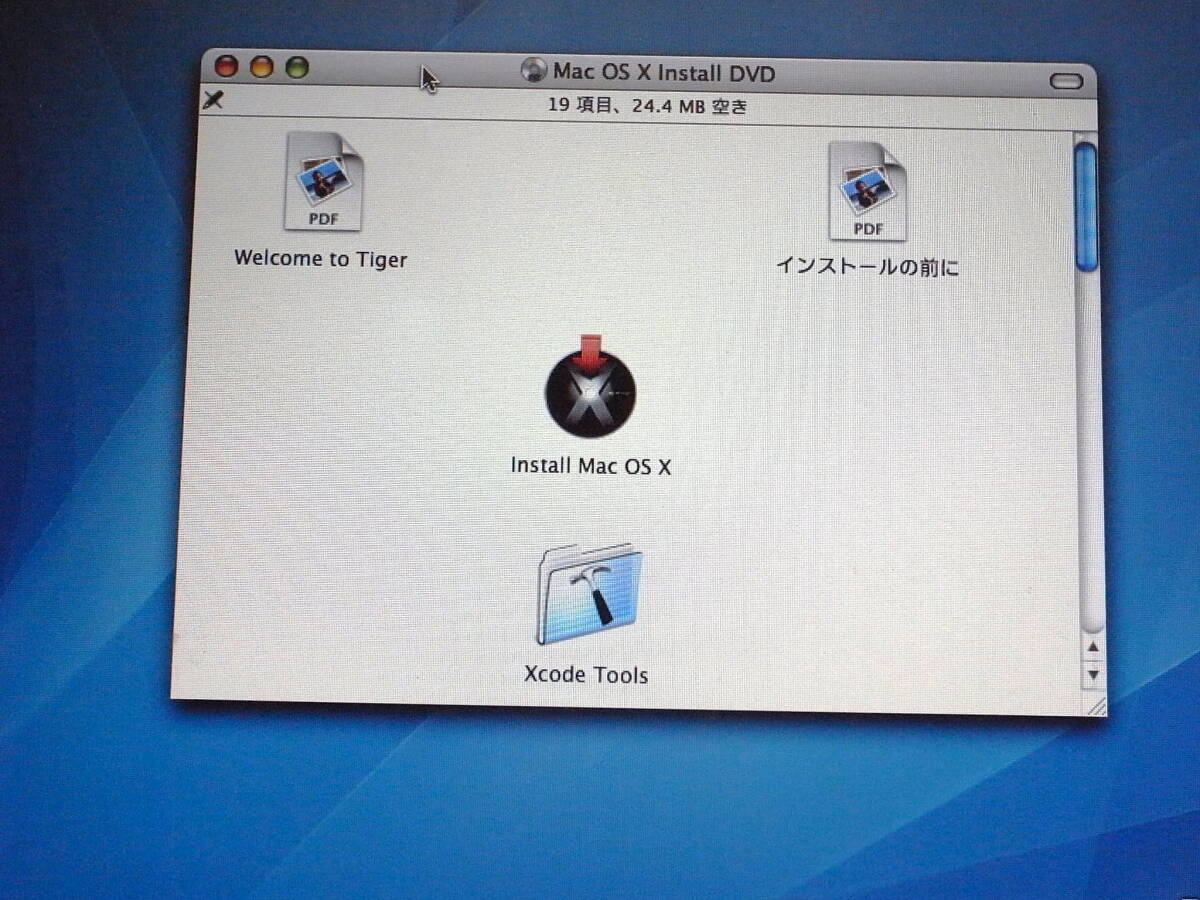
Task: Open the Welcome to Tiger PDF icon
Action: 323,185
